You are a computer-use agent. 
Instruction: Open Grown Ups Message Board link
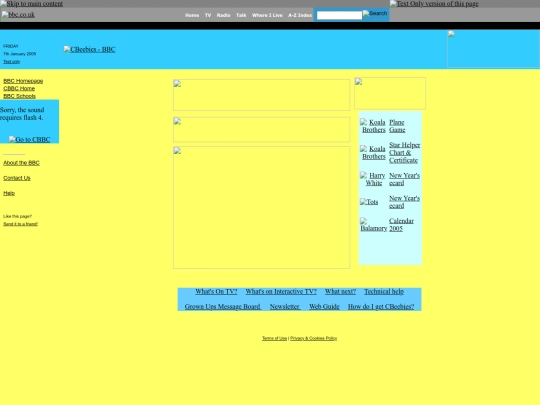[222, 307]
